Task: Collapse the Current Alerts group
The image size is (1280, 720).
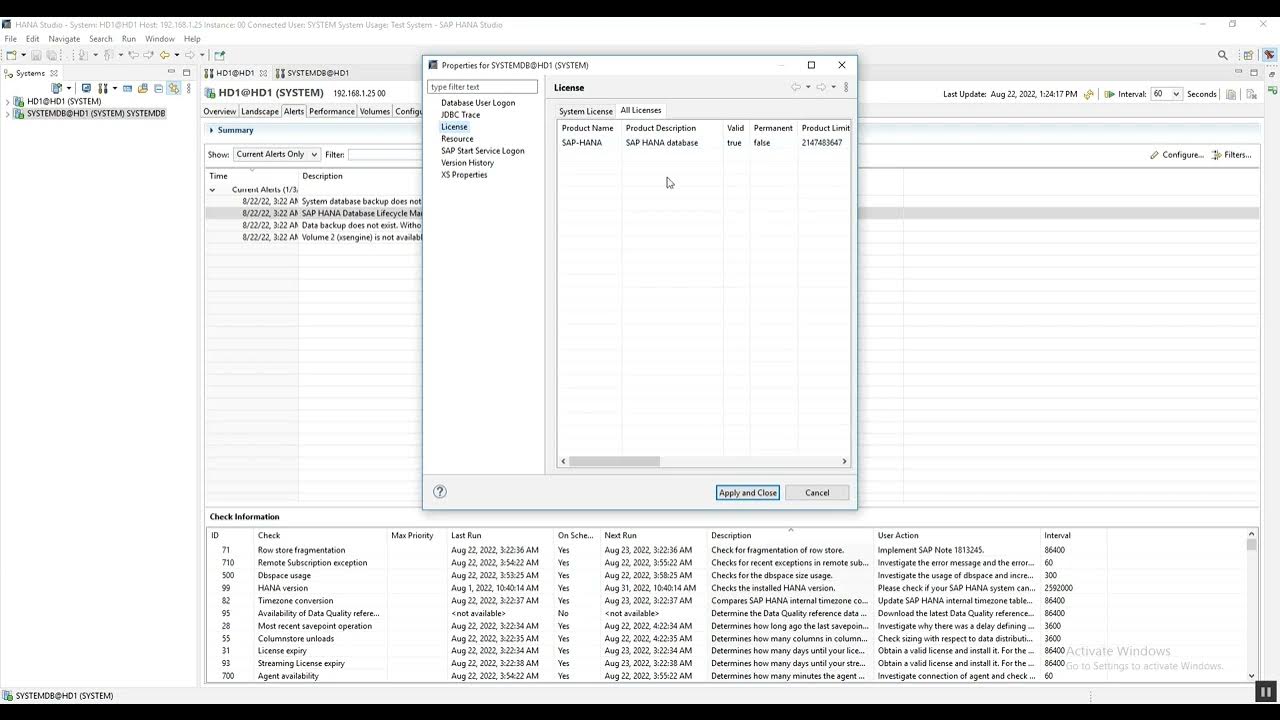Action: click(x=212, y=189)
